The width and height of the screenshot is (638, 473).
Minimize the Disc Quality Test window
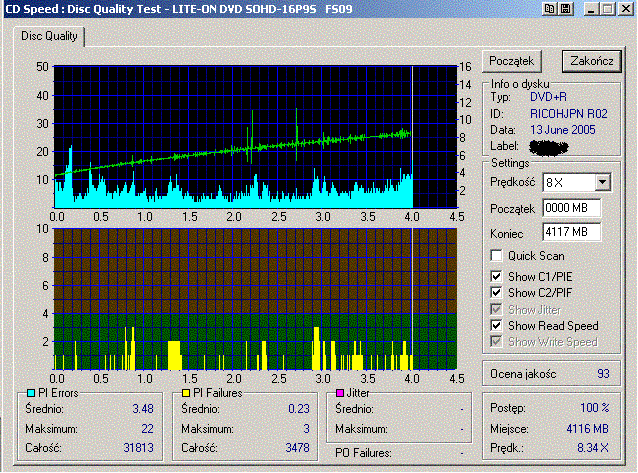click(591, 9)
